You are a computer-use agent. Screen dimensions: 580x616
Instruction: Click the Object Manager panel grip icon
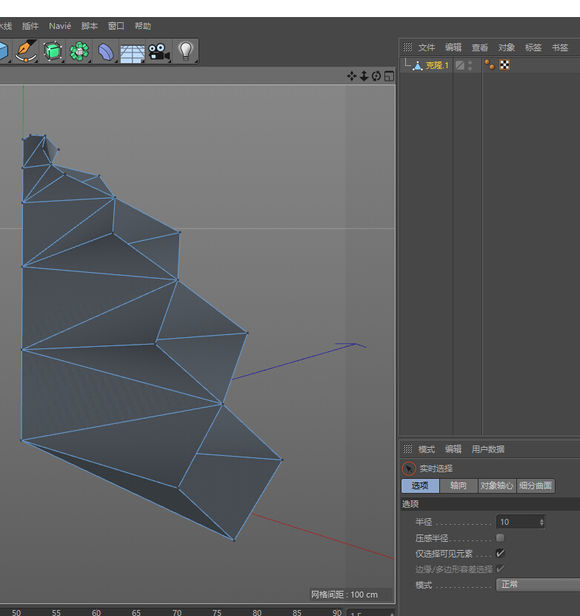pos(407,48)
